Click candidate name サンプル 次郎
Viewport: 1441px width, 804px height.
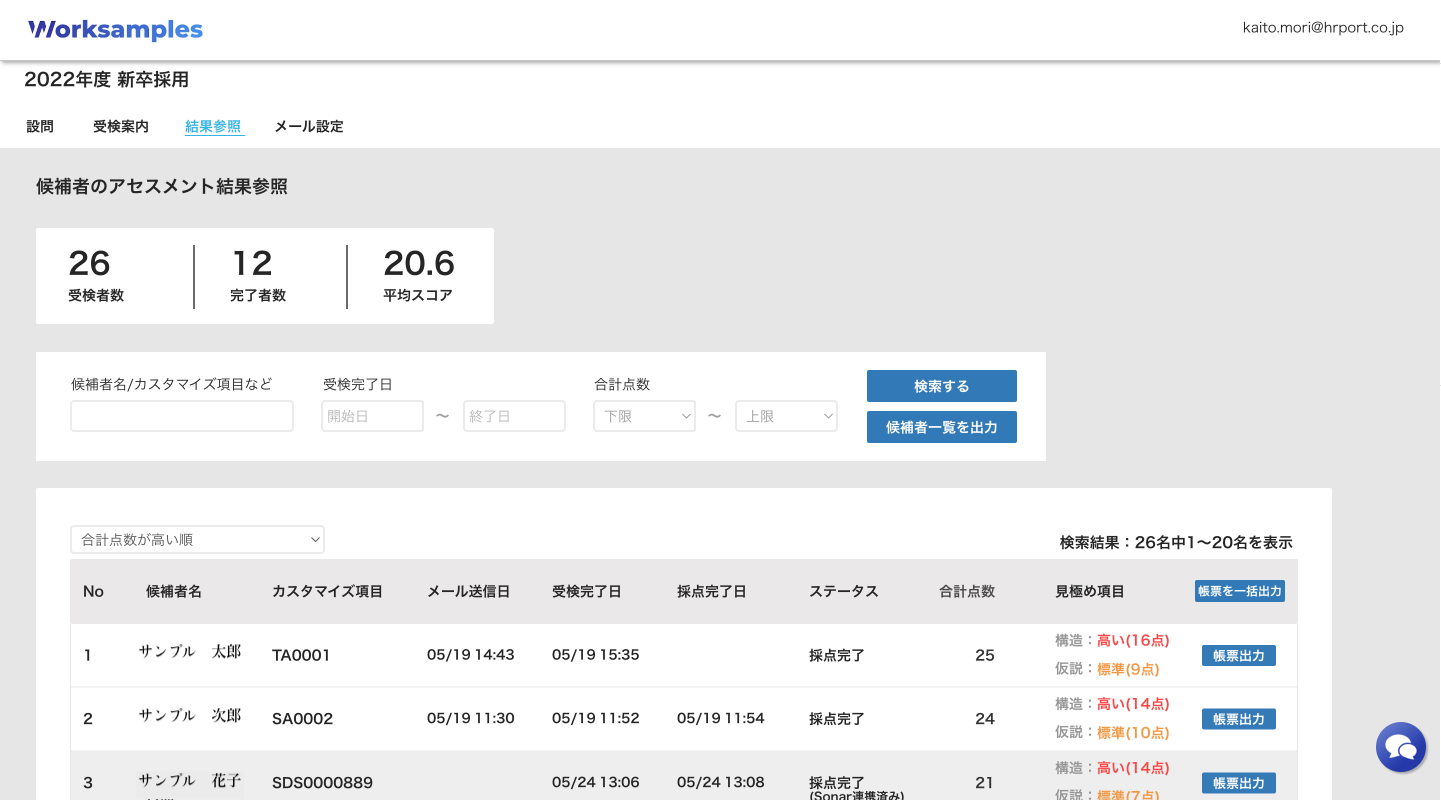(190, 716)
